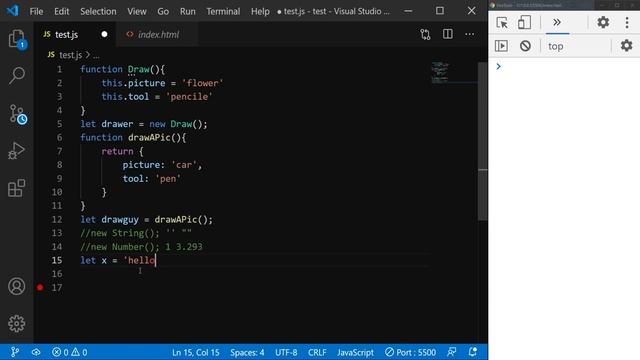
Task: Click 'pen' string on line 9
Action: 168,179
